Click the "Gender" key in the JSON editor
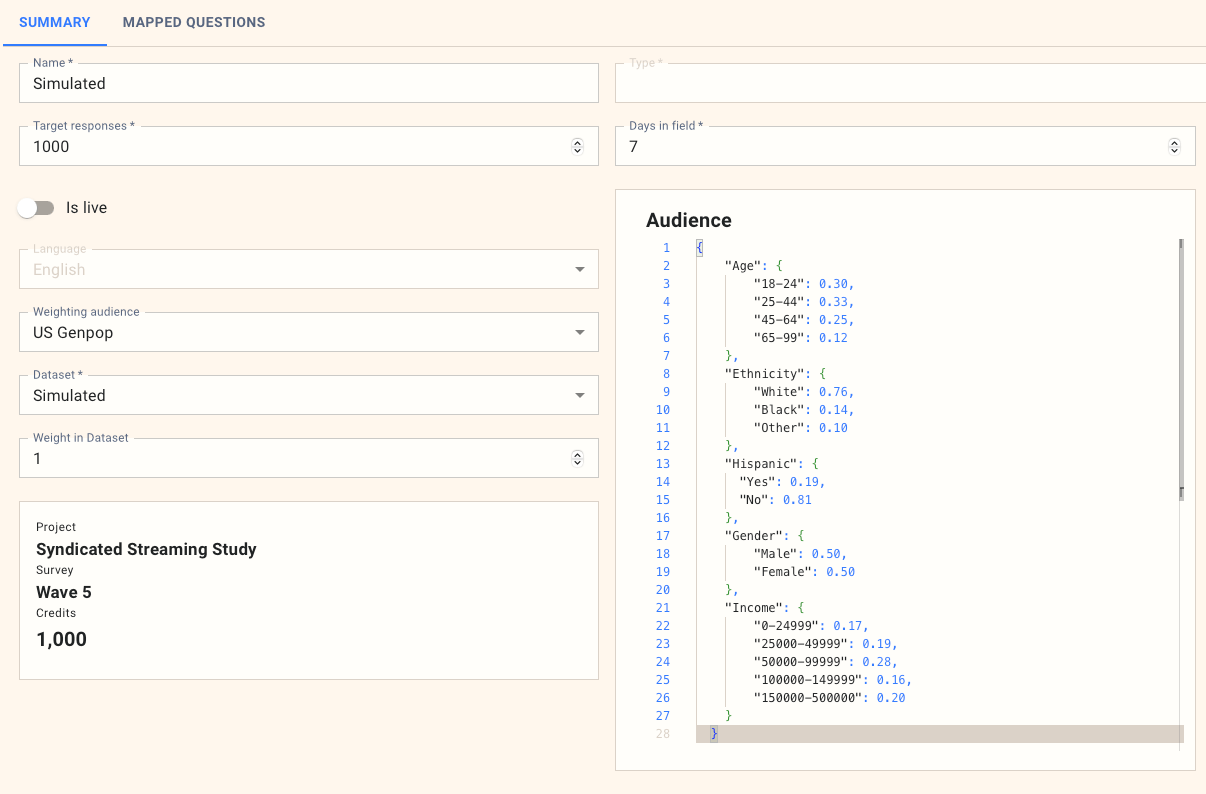Image resolution: width=1206 pixels, height=794 pixels. pos(752,536)
